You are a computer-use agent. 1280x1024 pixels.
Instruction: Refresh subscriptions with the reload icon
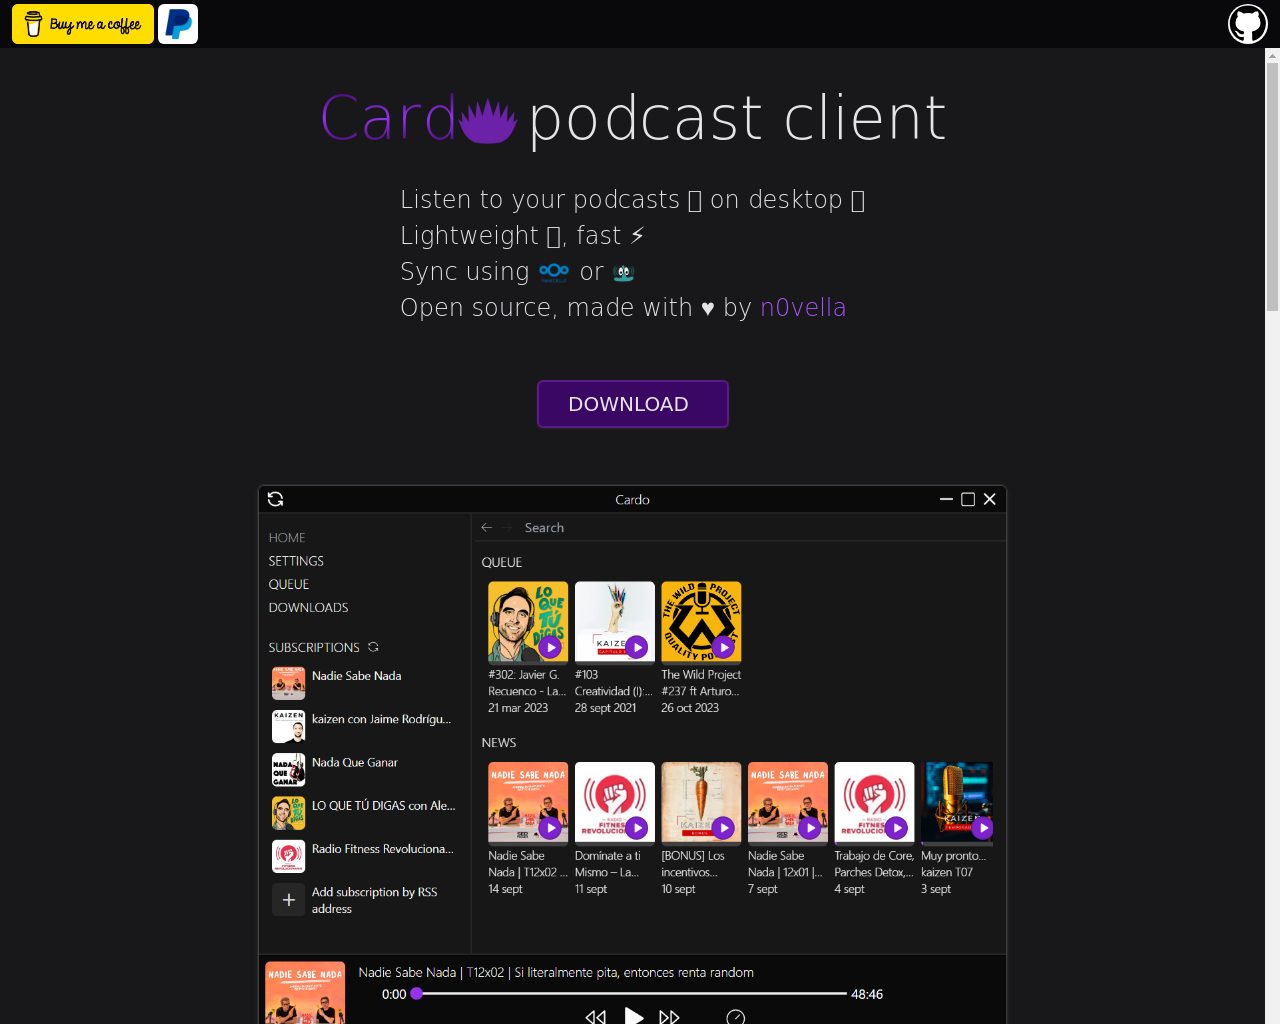(x=373, y=647)
